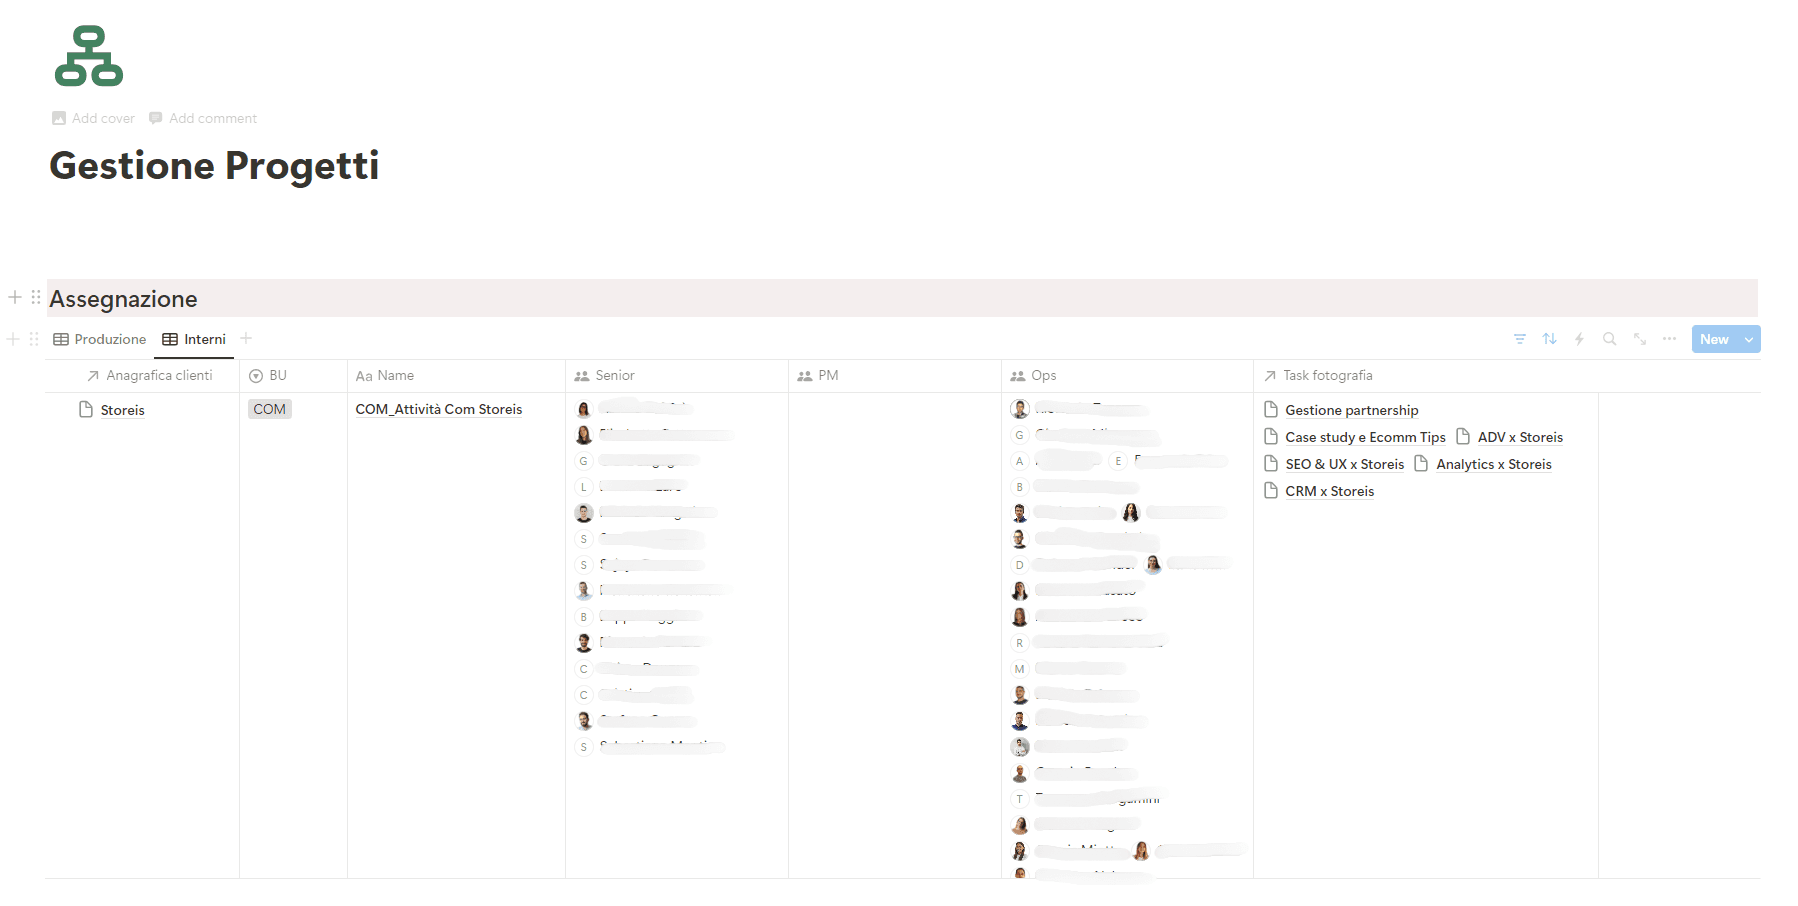This screenshot has width=1798, height=906.
Task: Switch to the Produzione tab
Action: [108, 339]
